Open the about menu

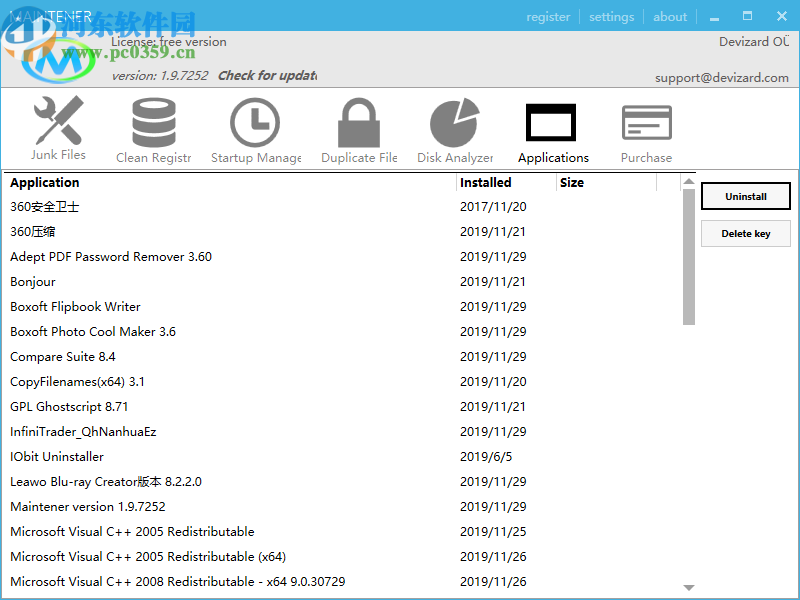click(670, 17)
